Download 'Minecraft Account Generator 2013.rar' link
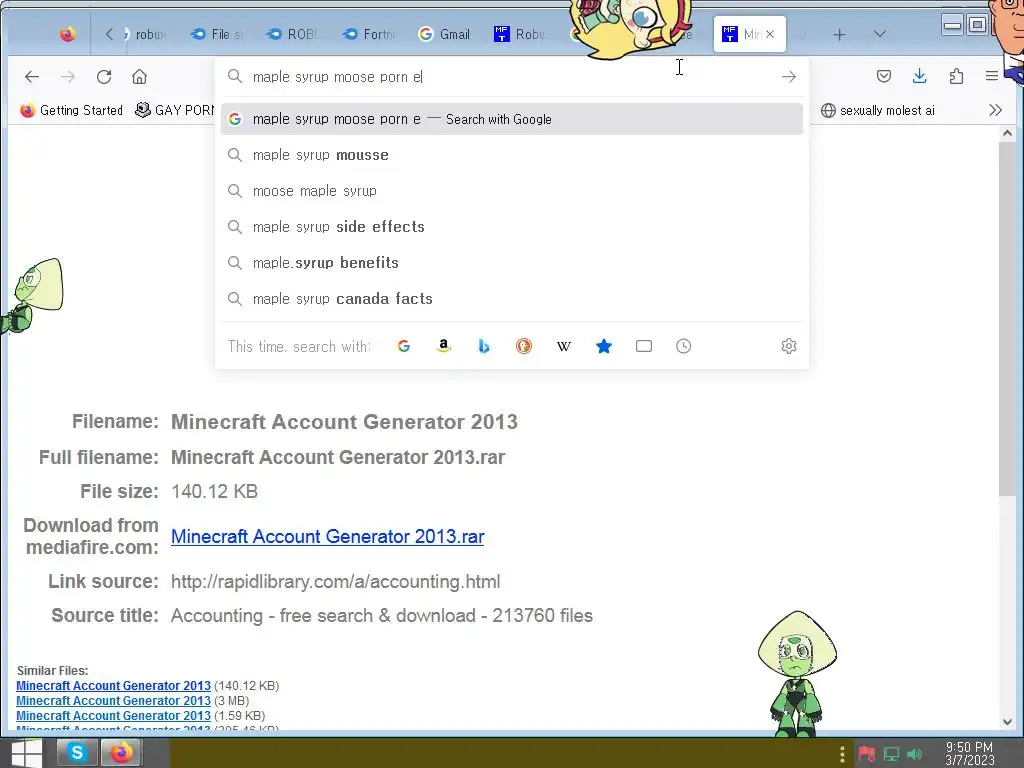Screen dimensions: 1024x768 click(328, 536)
